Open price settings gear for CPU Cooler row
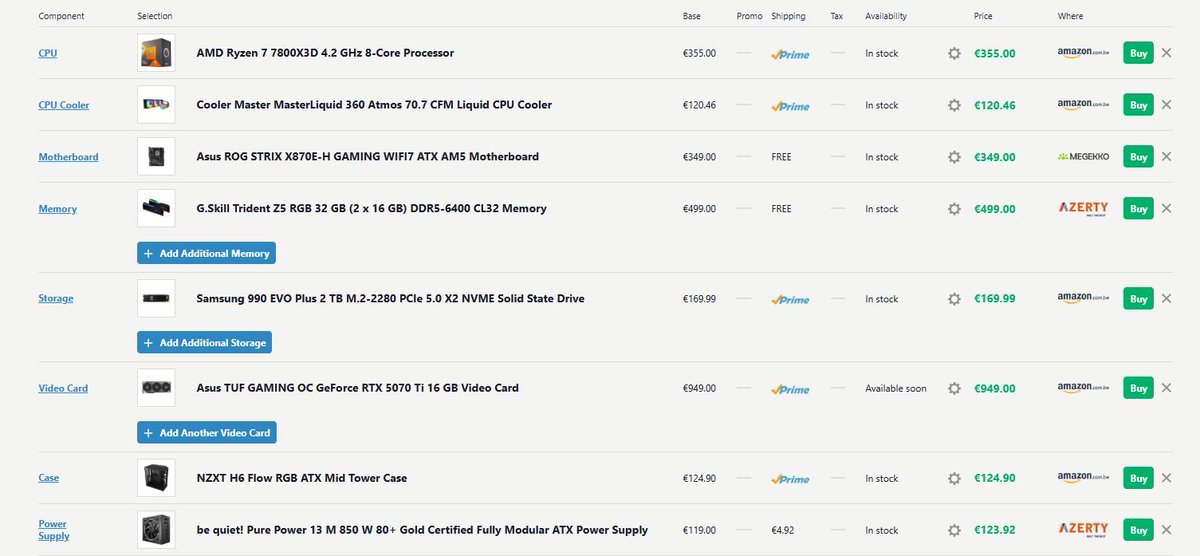The image size is (1200, 556). point(954,105)
